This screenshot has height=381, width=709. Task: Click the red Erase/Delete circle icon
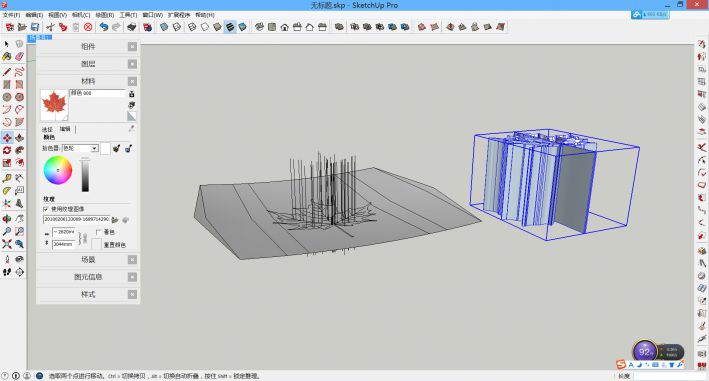pos(88,27)
